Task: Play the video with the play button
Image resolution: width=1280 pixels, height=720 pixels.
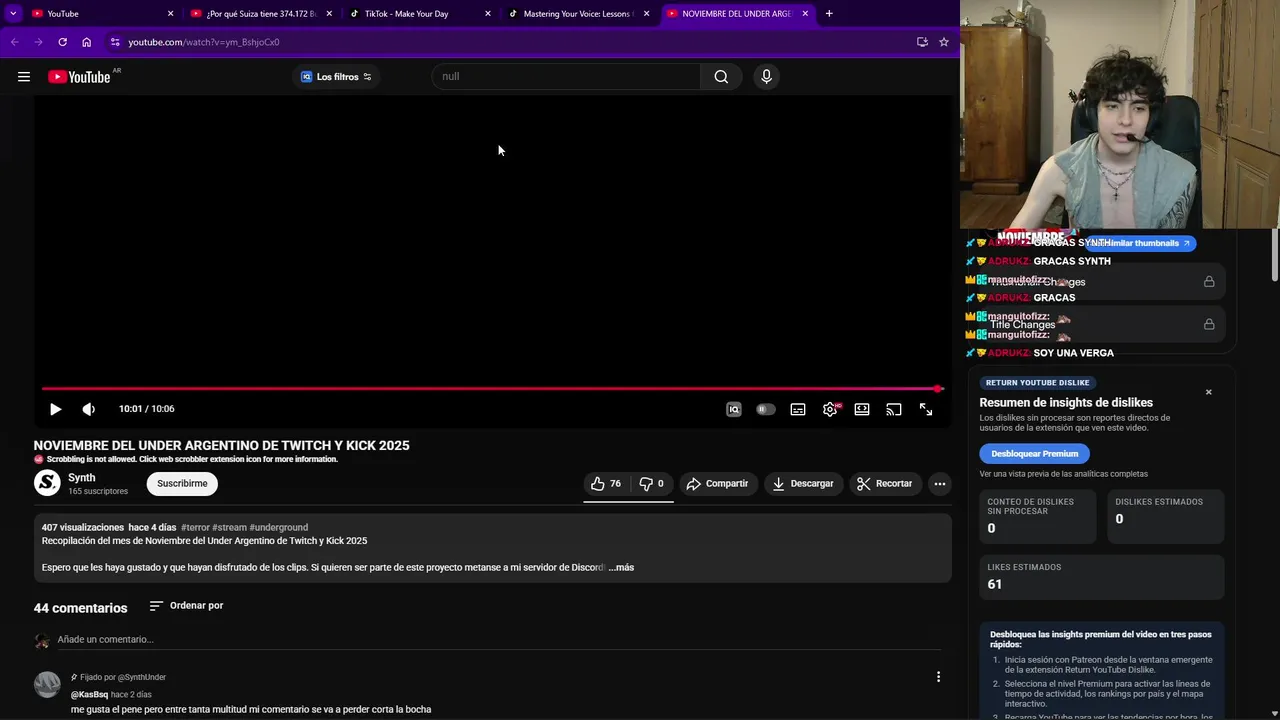Action: click(55, 409)
